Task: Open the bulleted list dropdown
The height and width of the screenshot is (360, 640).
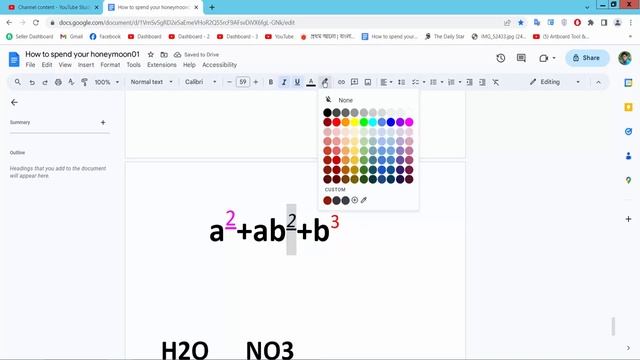Action: pyautogui.click(x=442, y=82)
